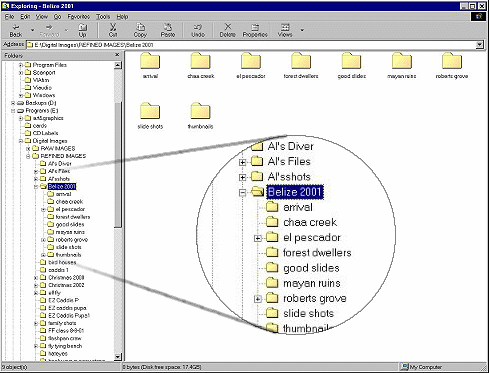Select the arrival folder icon in right pane
Screen dimensions: 489x373
pyautogui.click(x=150, y=62)
